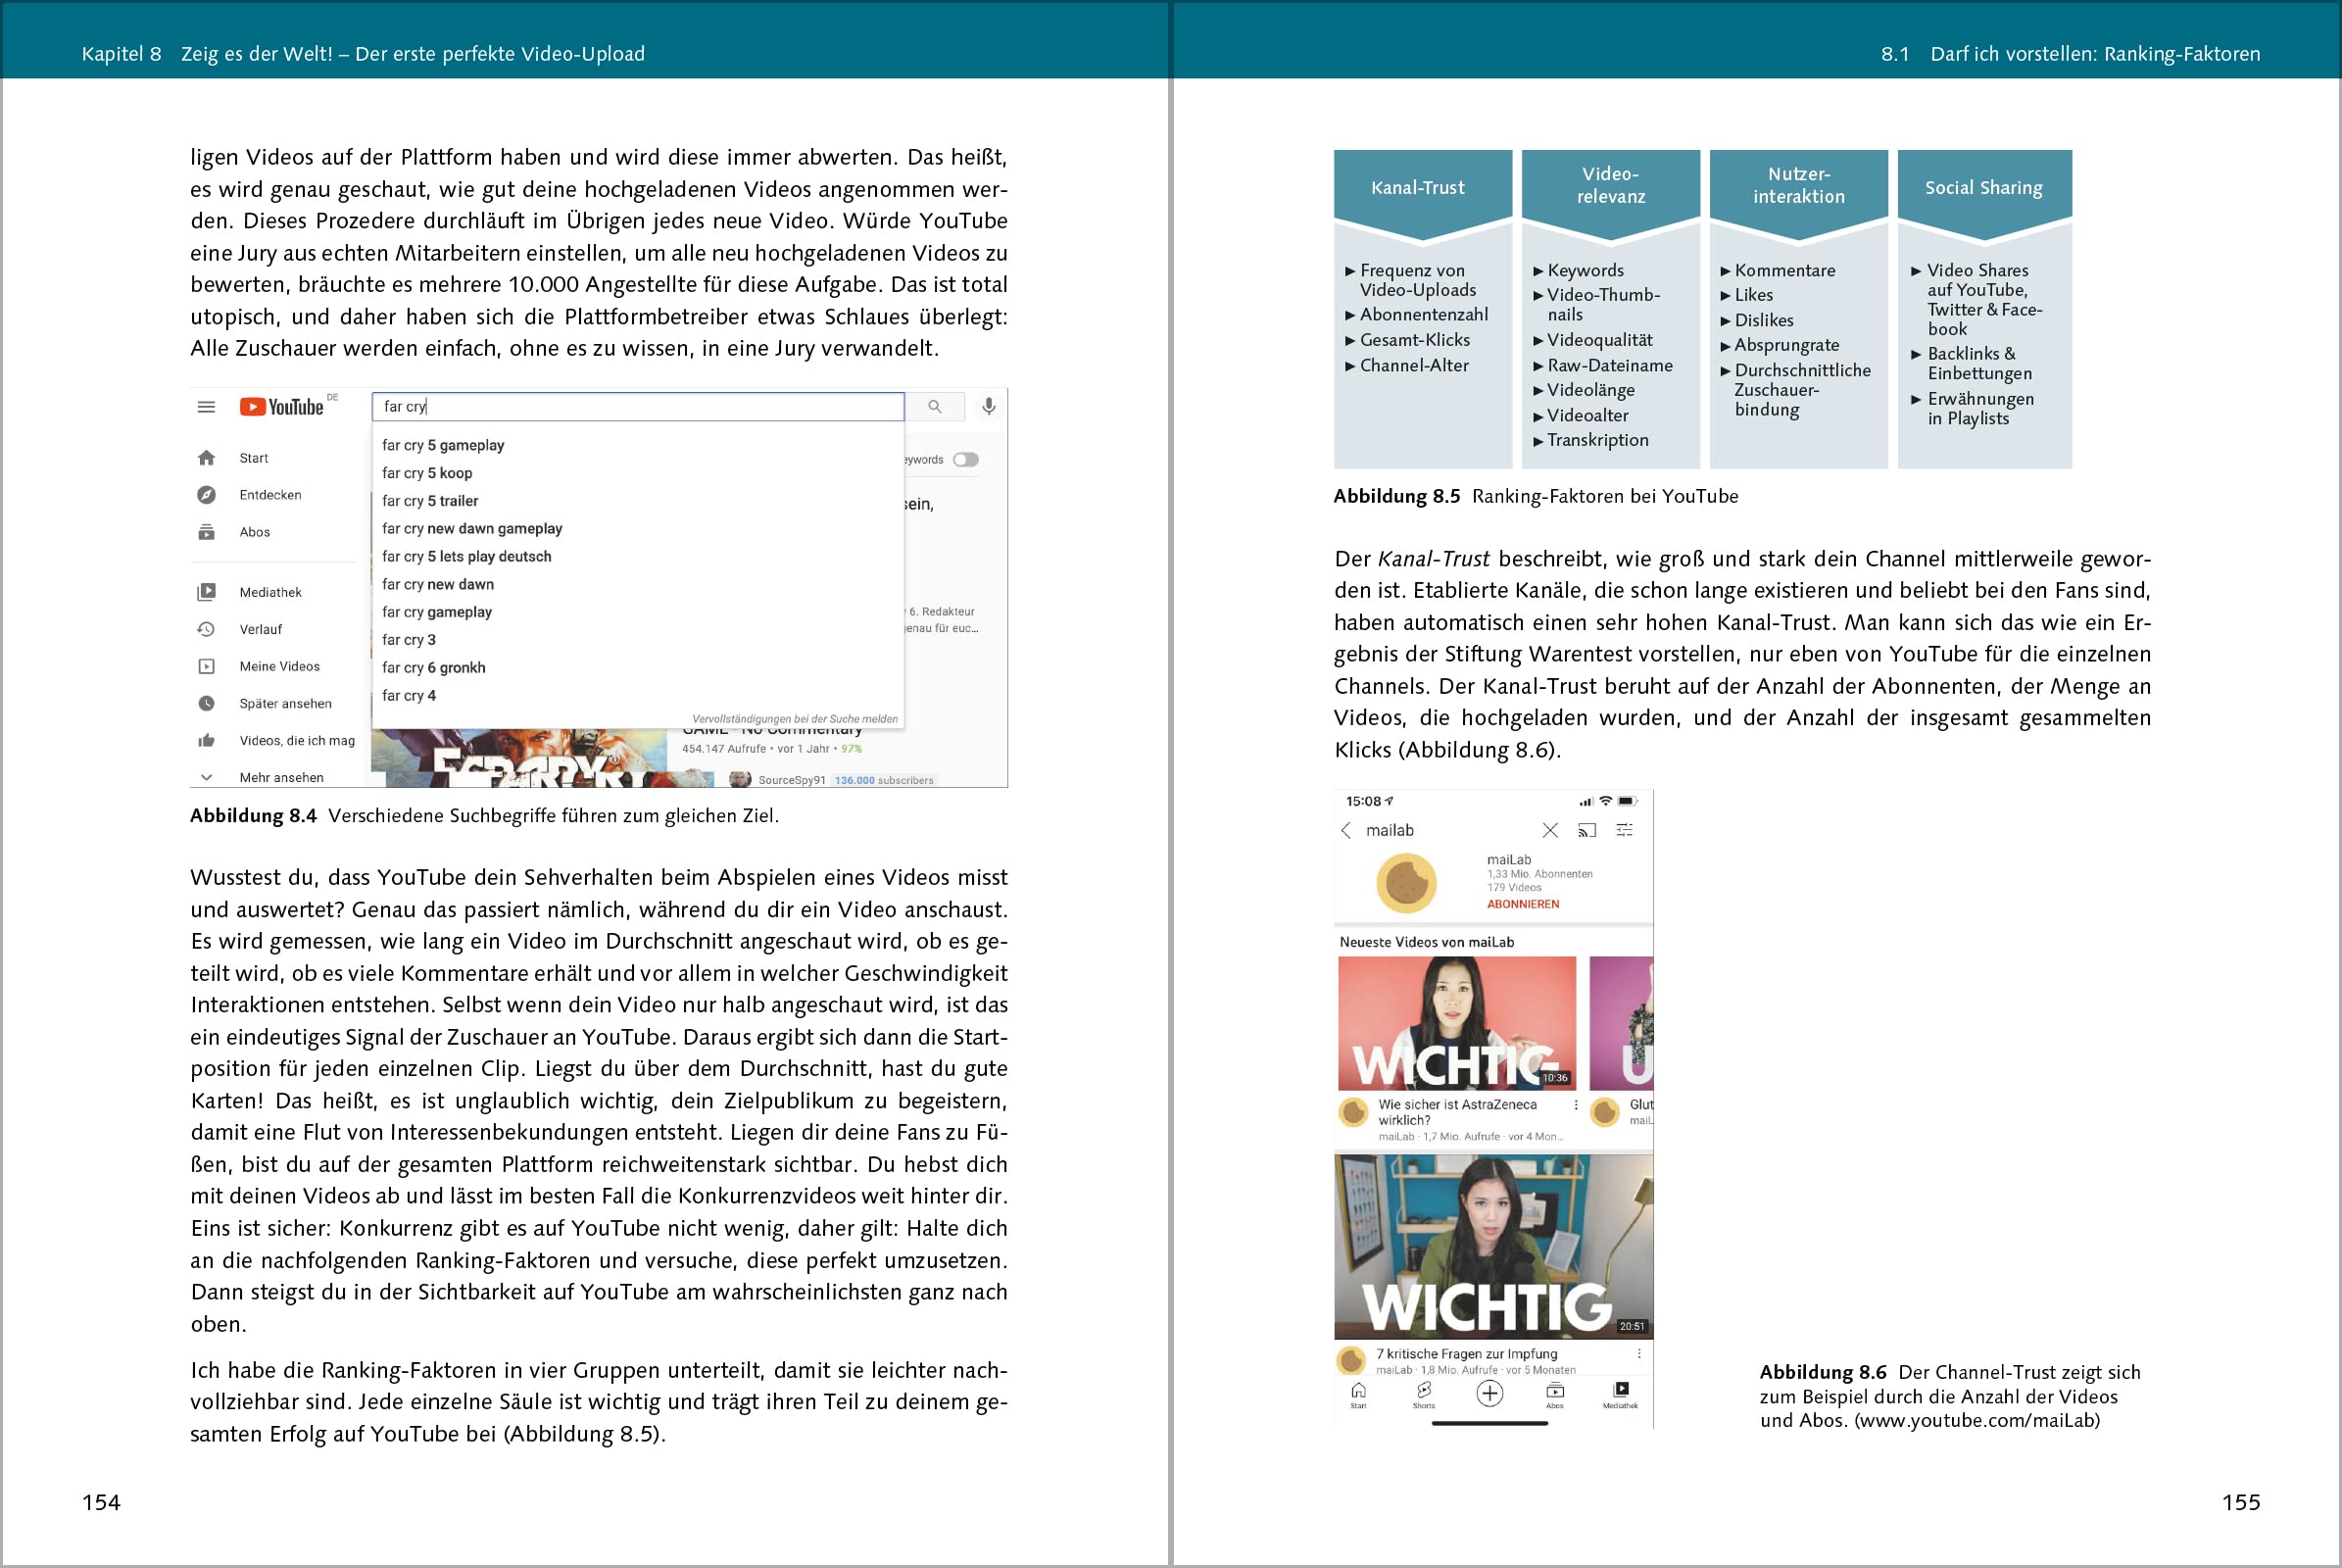This screenshot has height=1568, width=2342.
Task: Open the mobile search filter icon
Action: click(x=1625, y=830)
